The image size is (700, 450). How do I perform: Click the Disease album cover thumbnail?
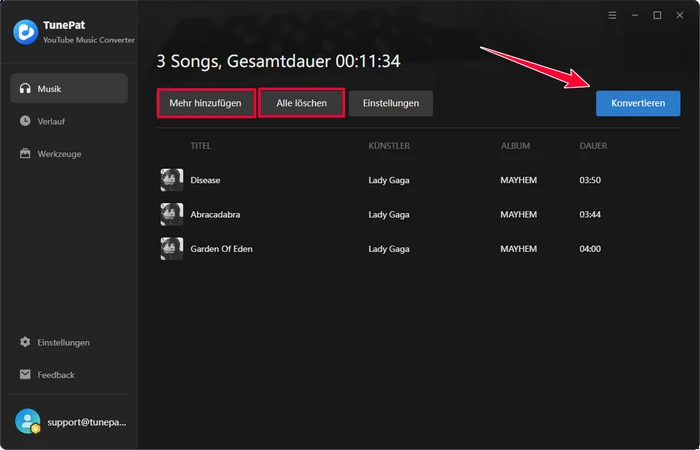172,180
